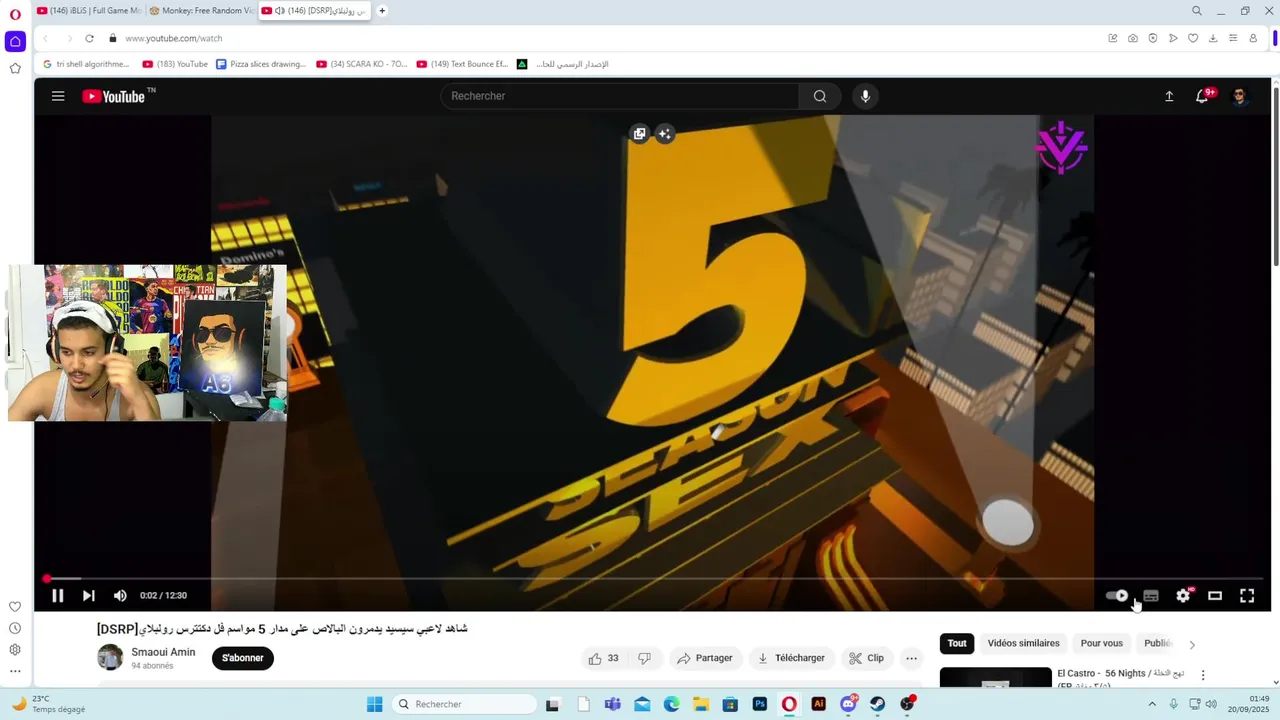This screenshot has height=720, width=1280.
Task: Switch to the iBLiS Full Game browser tab
Action: [89, 11]
